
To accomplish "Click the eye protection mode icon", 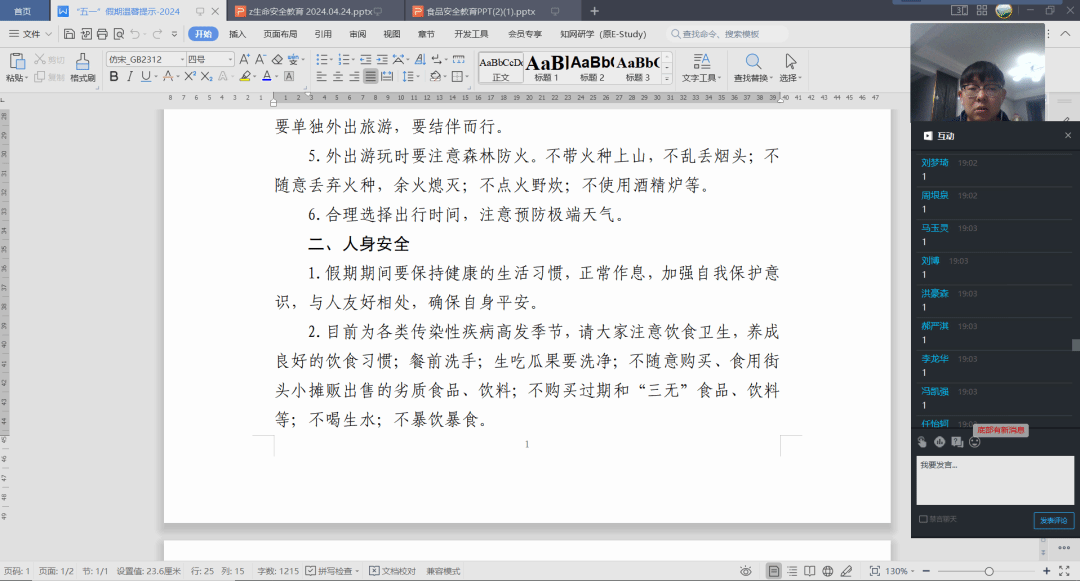I will pyautogui.click(x=745, y=571).
